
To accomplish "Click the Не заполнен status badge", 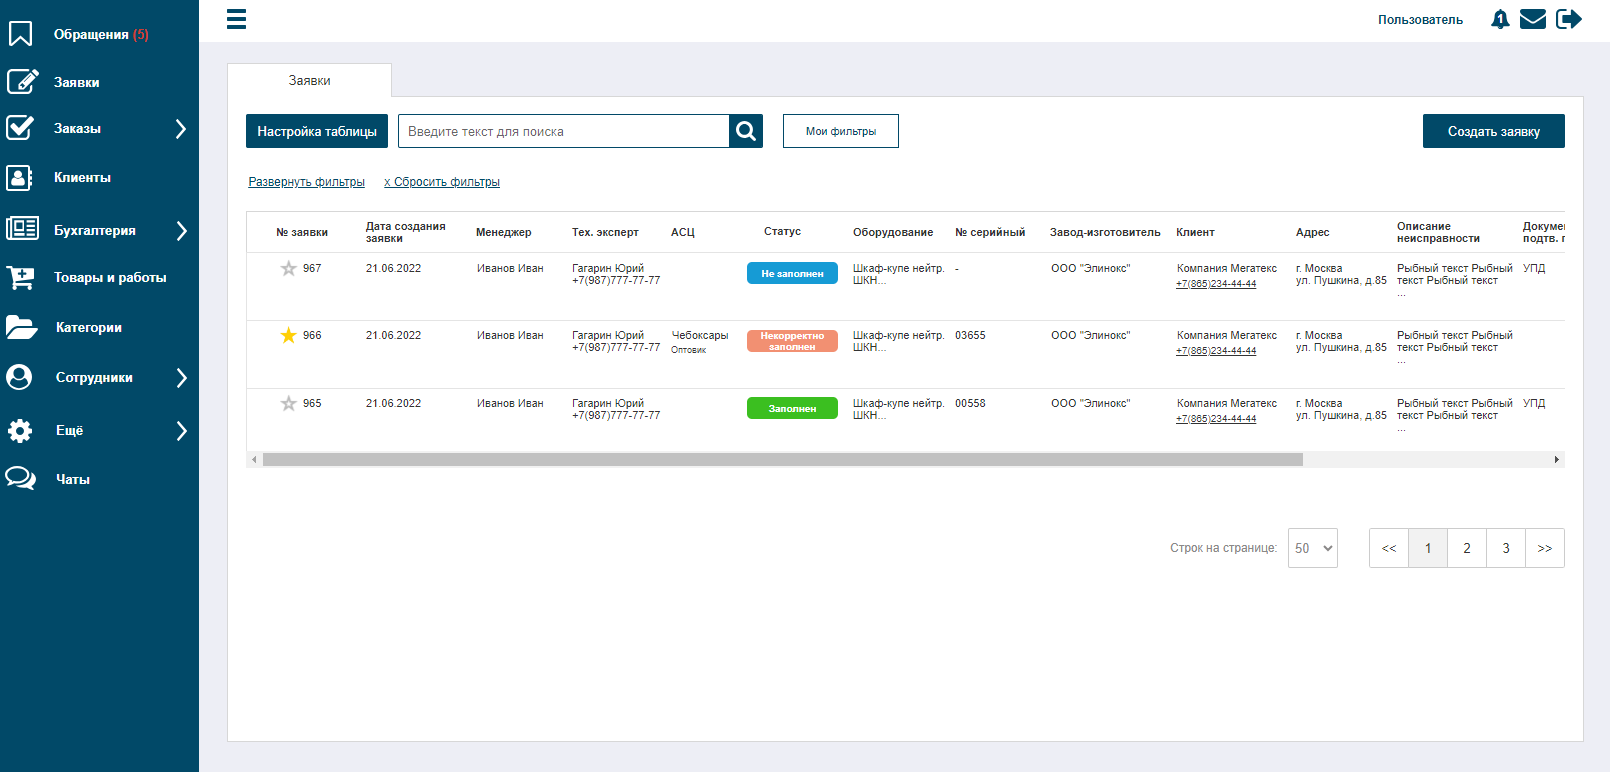I will click(792, 273).
